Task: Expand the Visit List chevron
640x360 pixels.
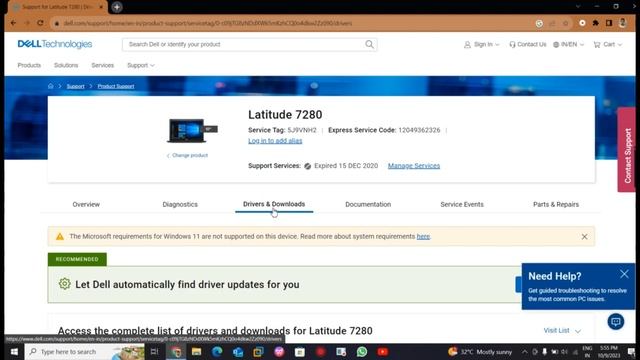Action: coord(578,331)
